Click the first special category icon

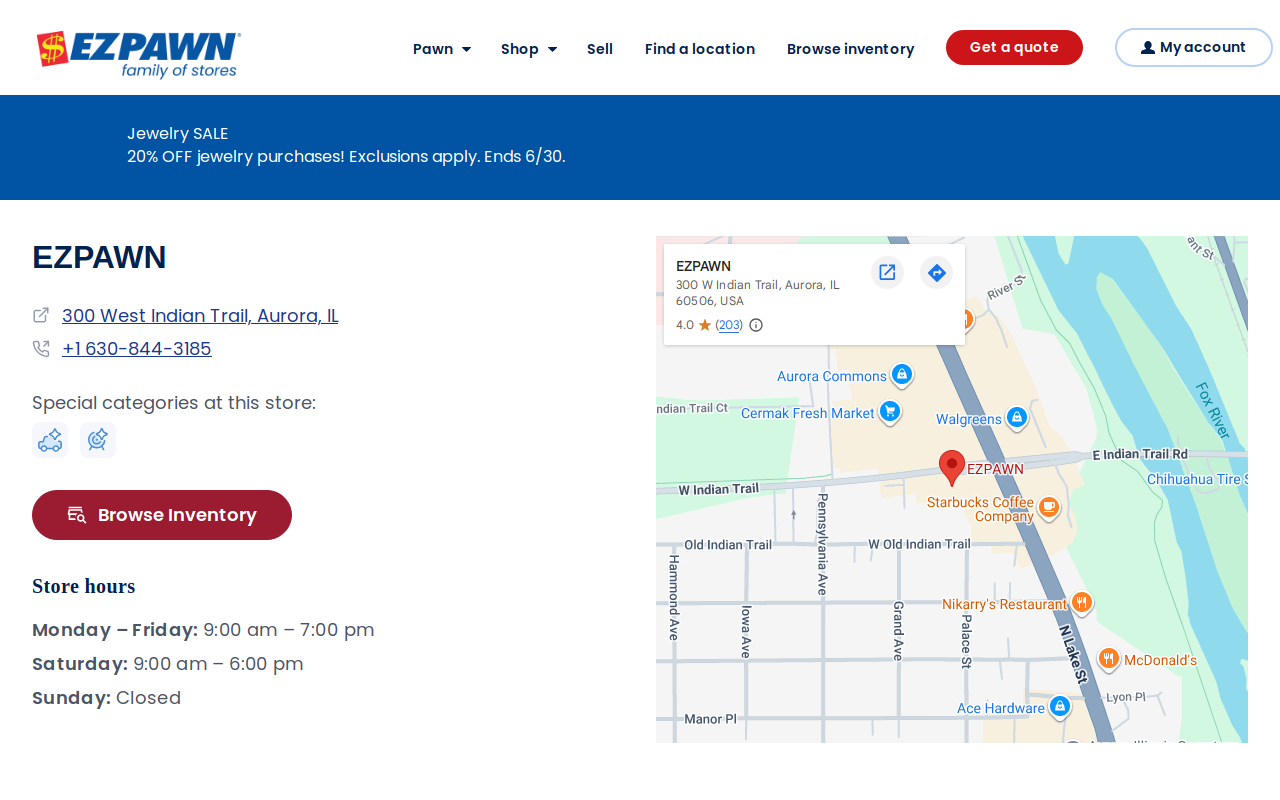pos(50,440)
